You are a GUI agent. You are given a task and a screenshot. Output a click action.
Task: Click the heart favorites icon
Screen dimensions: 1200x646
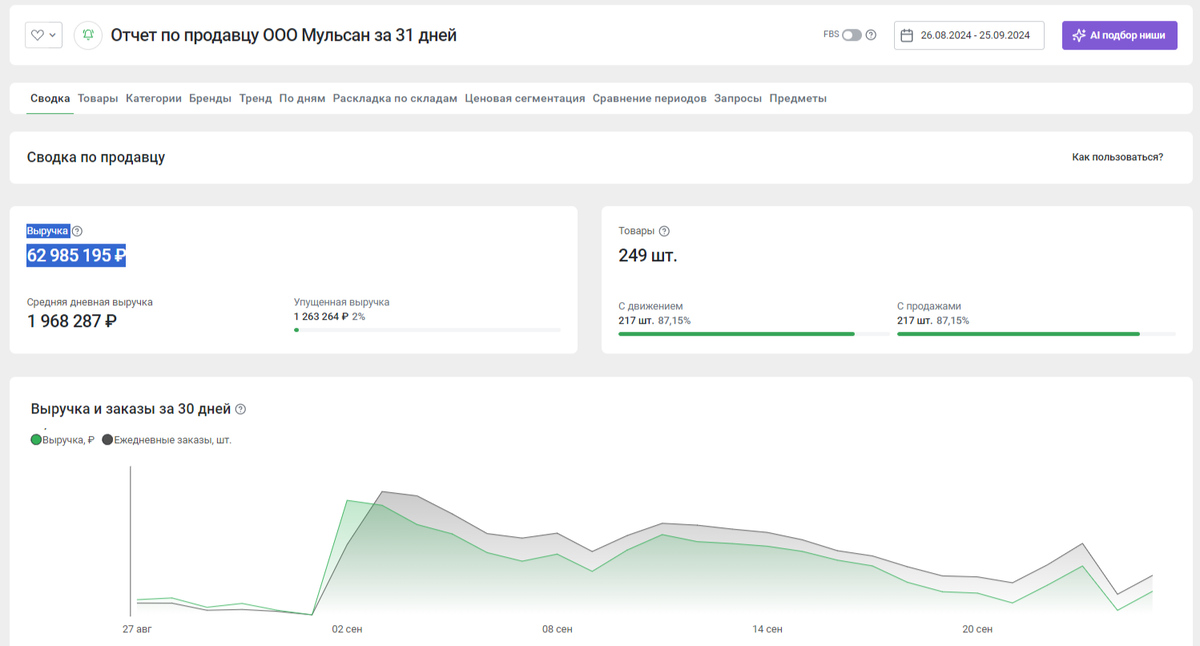click(x=37, y=35)
